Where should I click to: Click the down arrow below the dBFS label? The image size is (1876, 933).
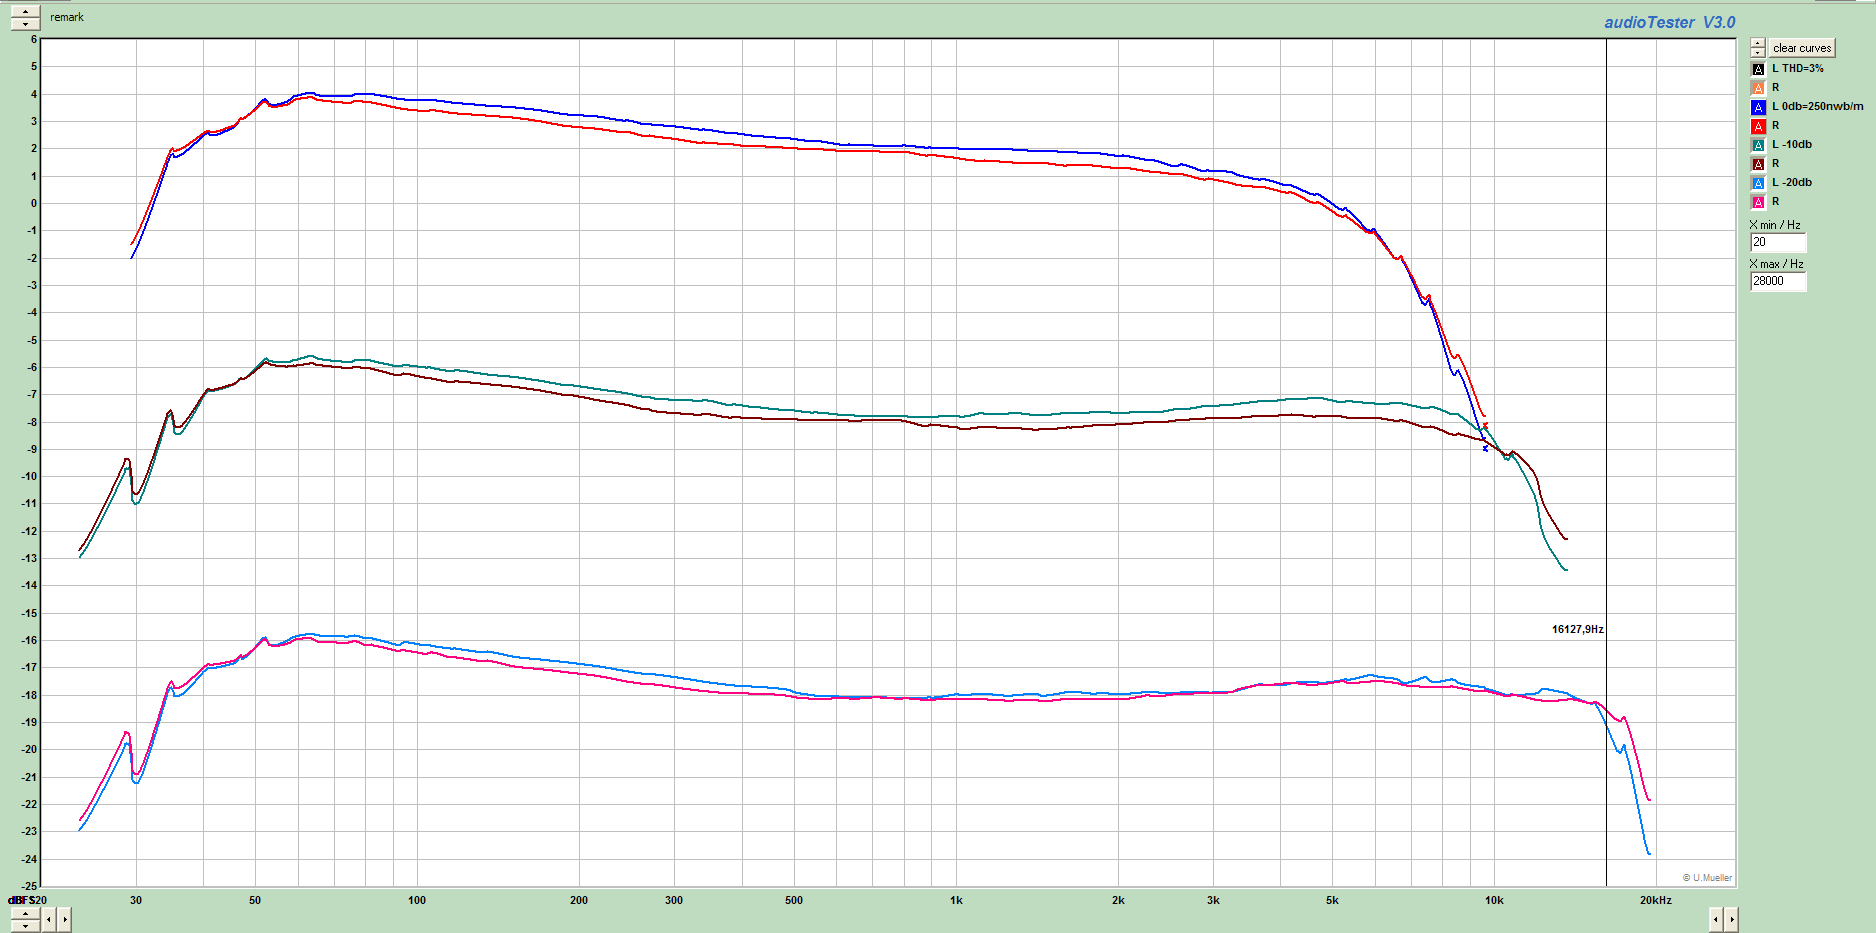pos(25,925)
